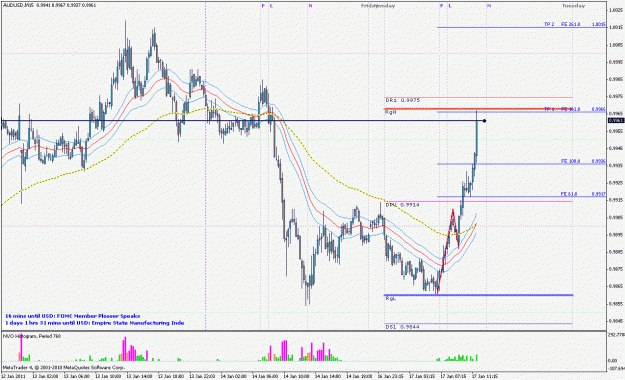Screen dimensions: 625x380
Task: Click the Tuesday day label
Action: pyautogui.click(x=573, y=6)
